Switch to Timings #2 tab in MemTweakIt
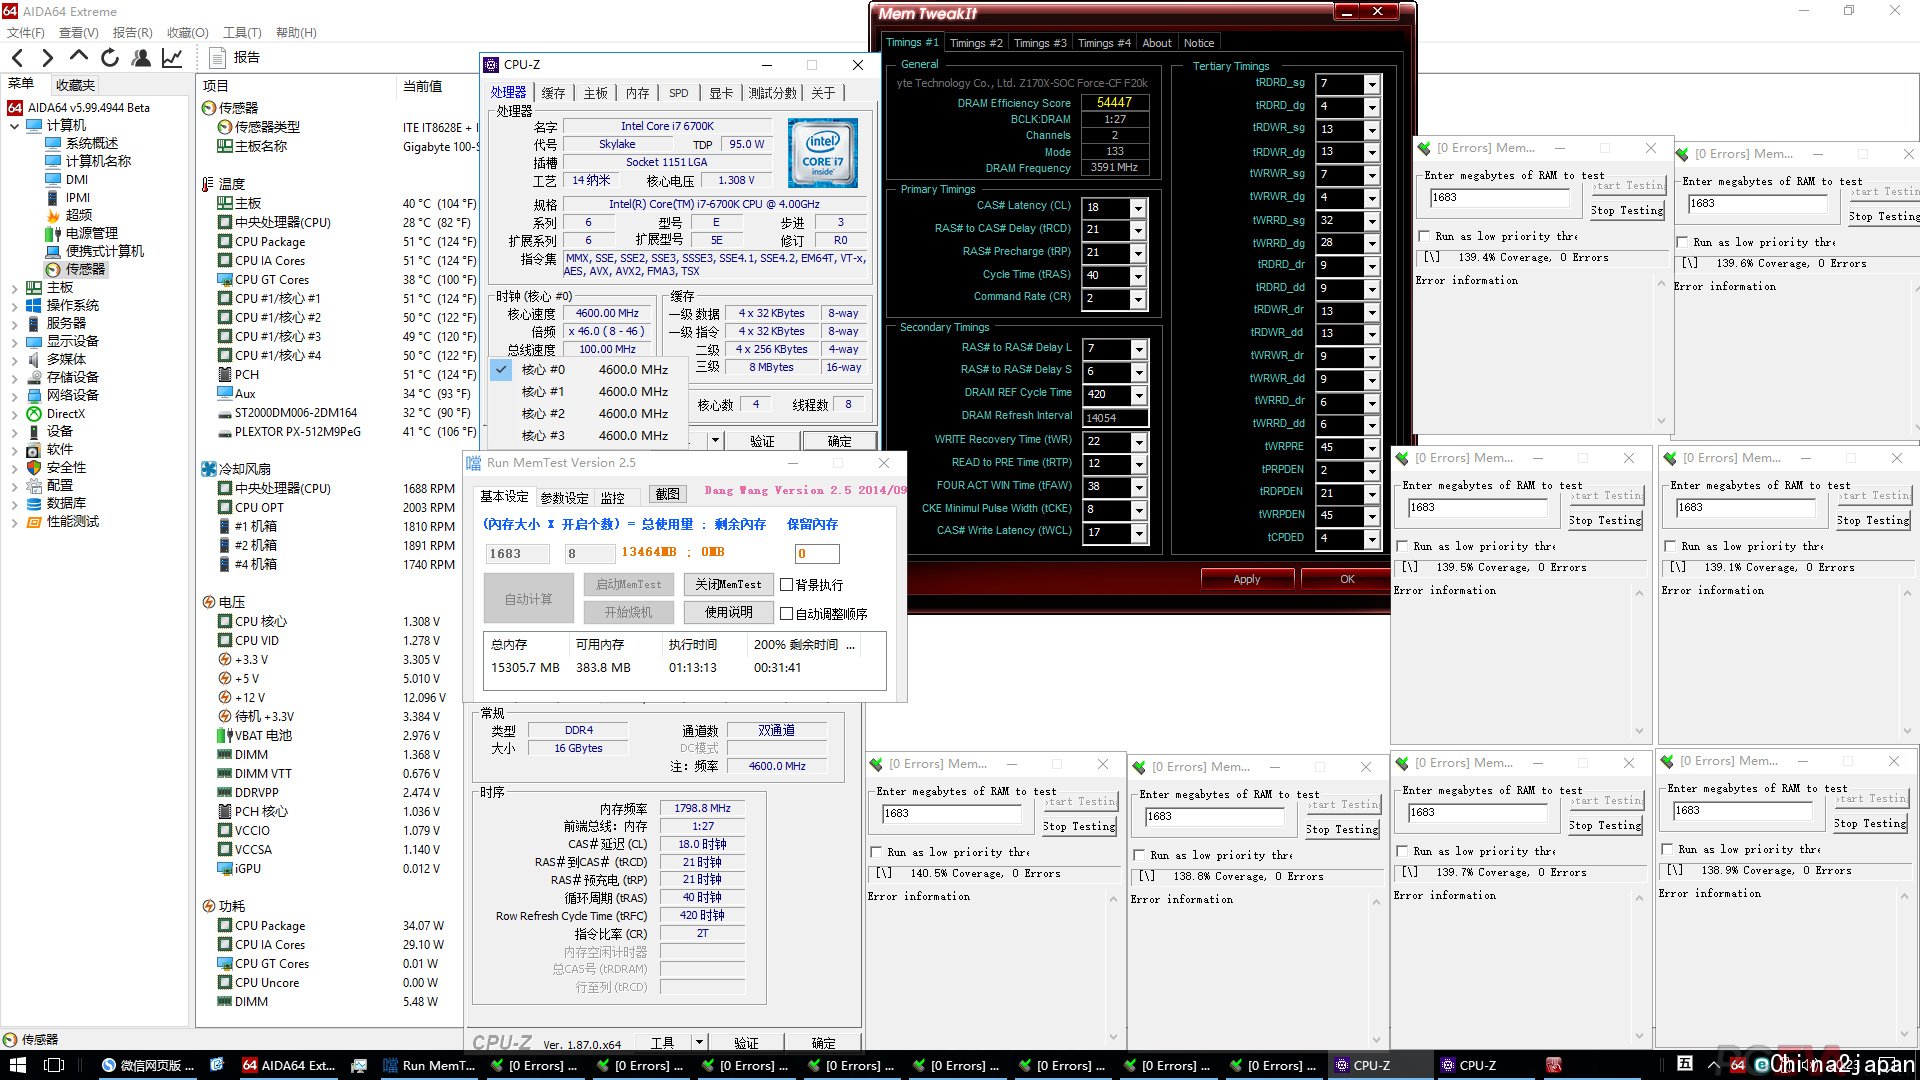1920x1080 pixels. 976,43
